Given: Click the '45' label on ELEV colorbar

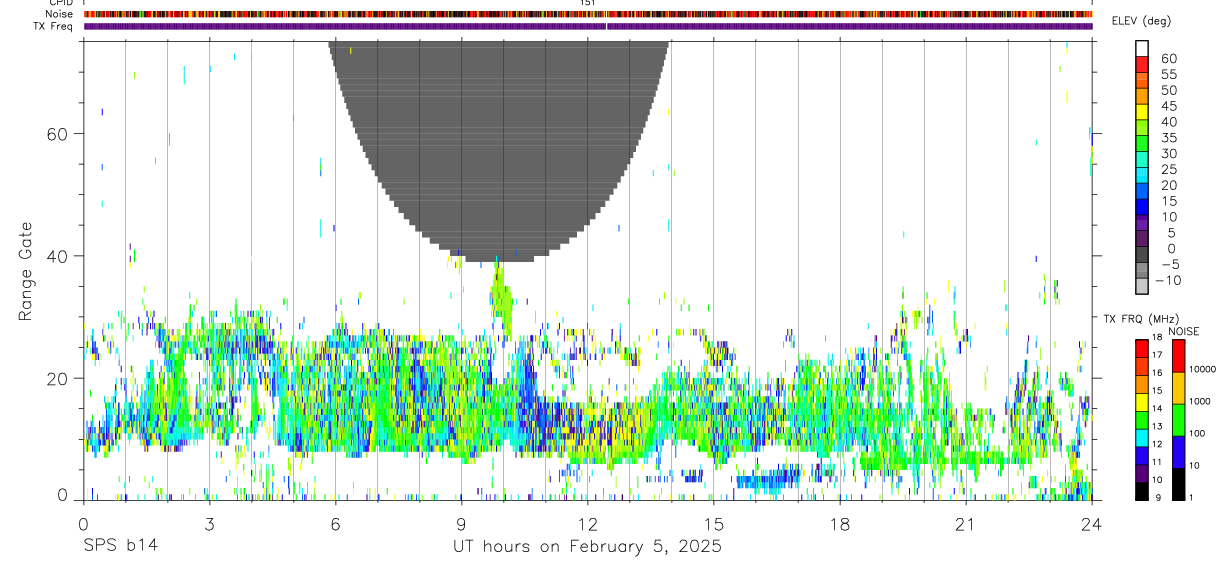Looking at the screenshot, I should pyautogui.click(x=1168, y=106).
